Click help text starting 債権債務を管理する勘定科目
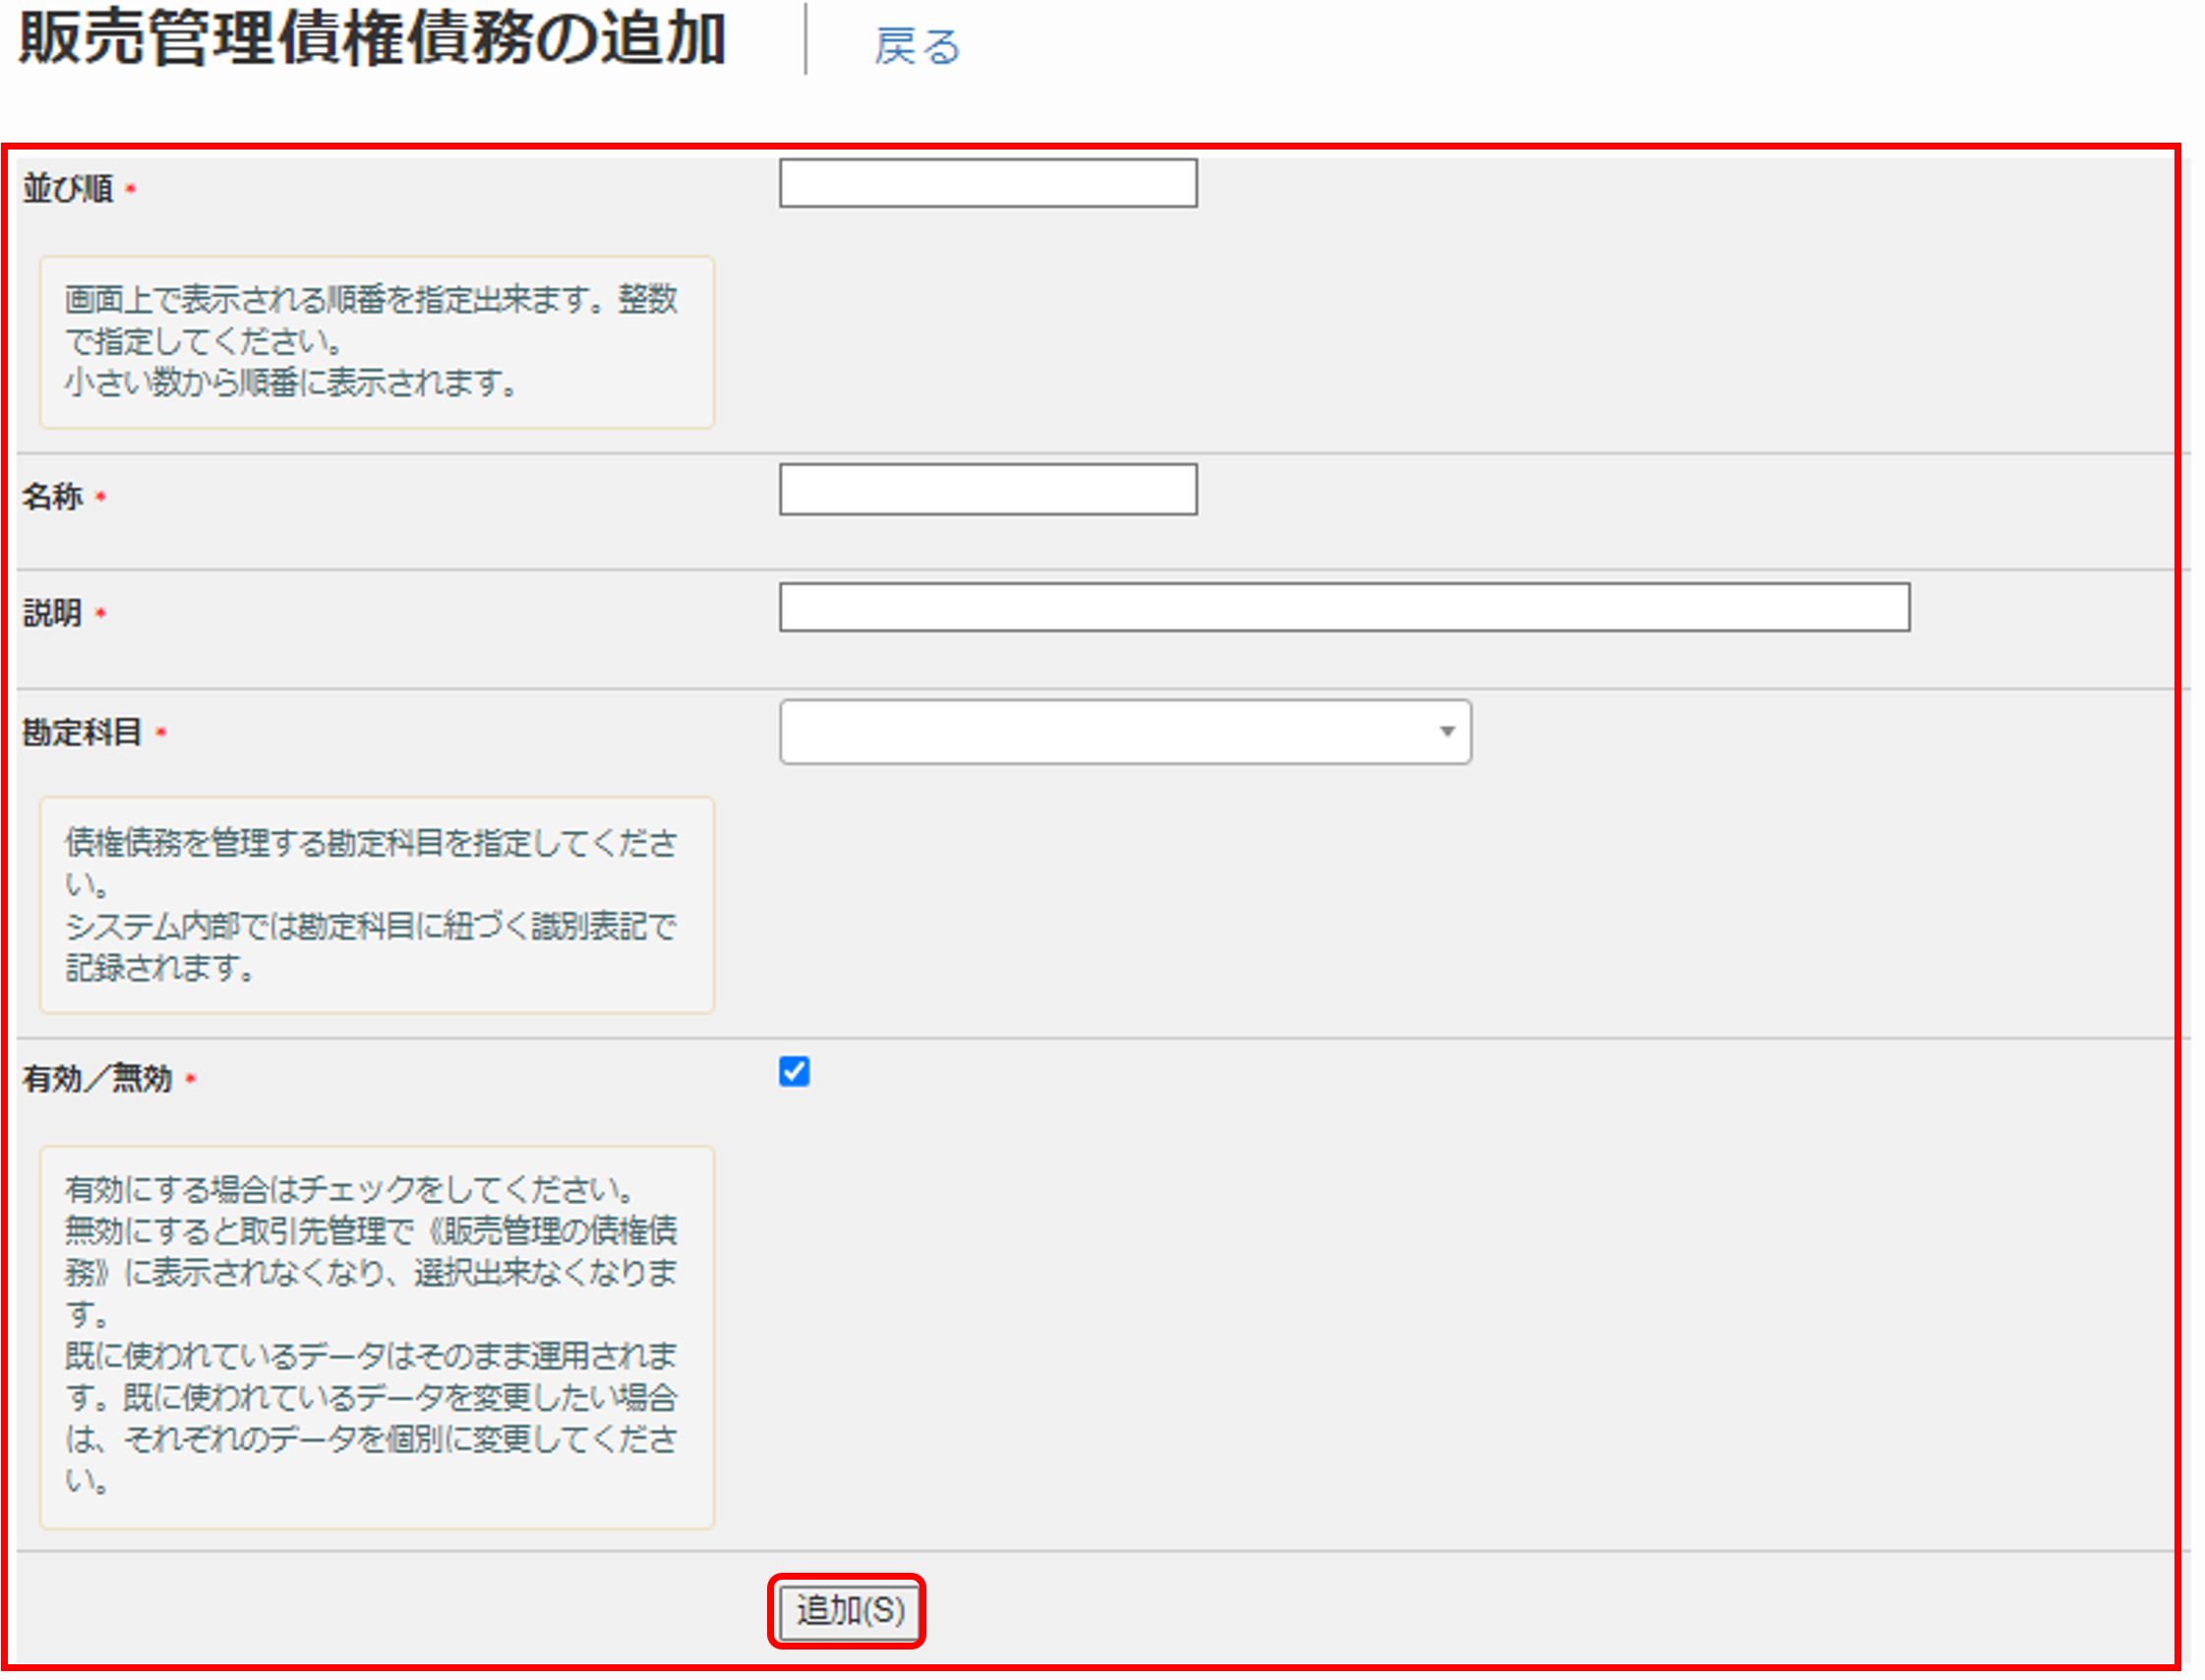This screenshot has width=2205, height=1680. click(x=372, y=905)
